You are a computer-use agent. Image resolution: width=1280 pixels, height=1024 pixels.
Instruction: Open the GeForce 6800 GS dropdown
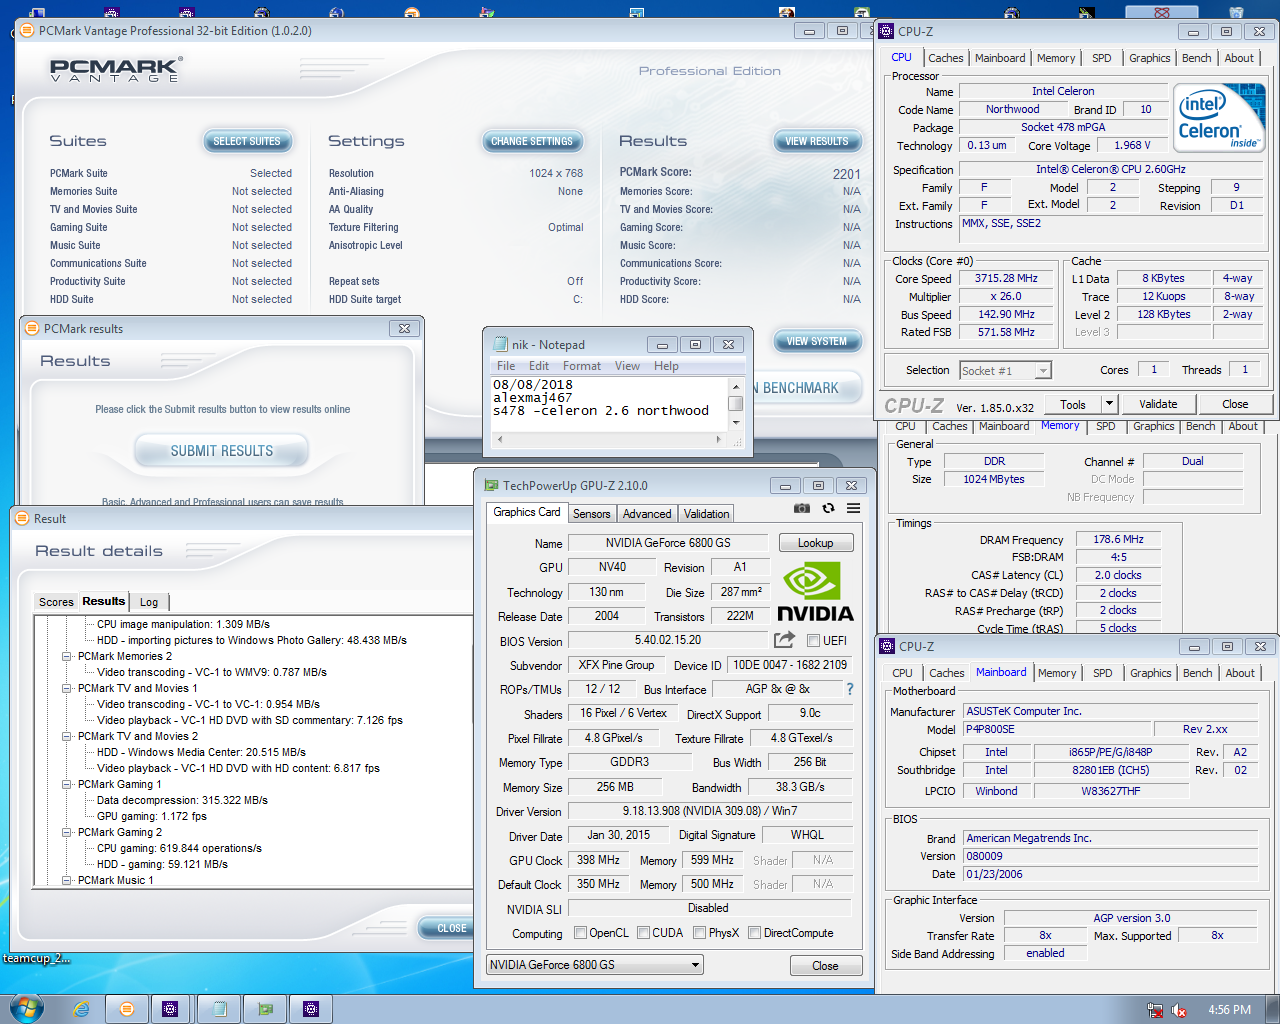[595, 965]
